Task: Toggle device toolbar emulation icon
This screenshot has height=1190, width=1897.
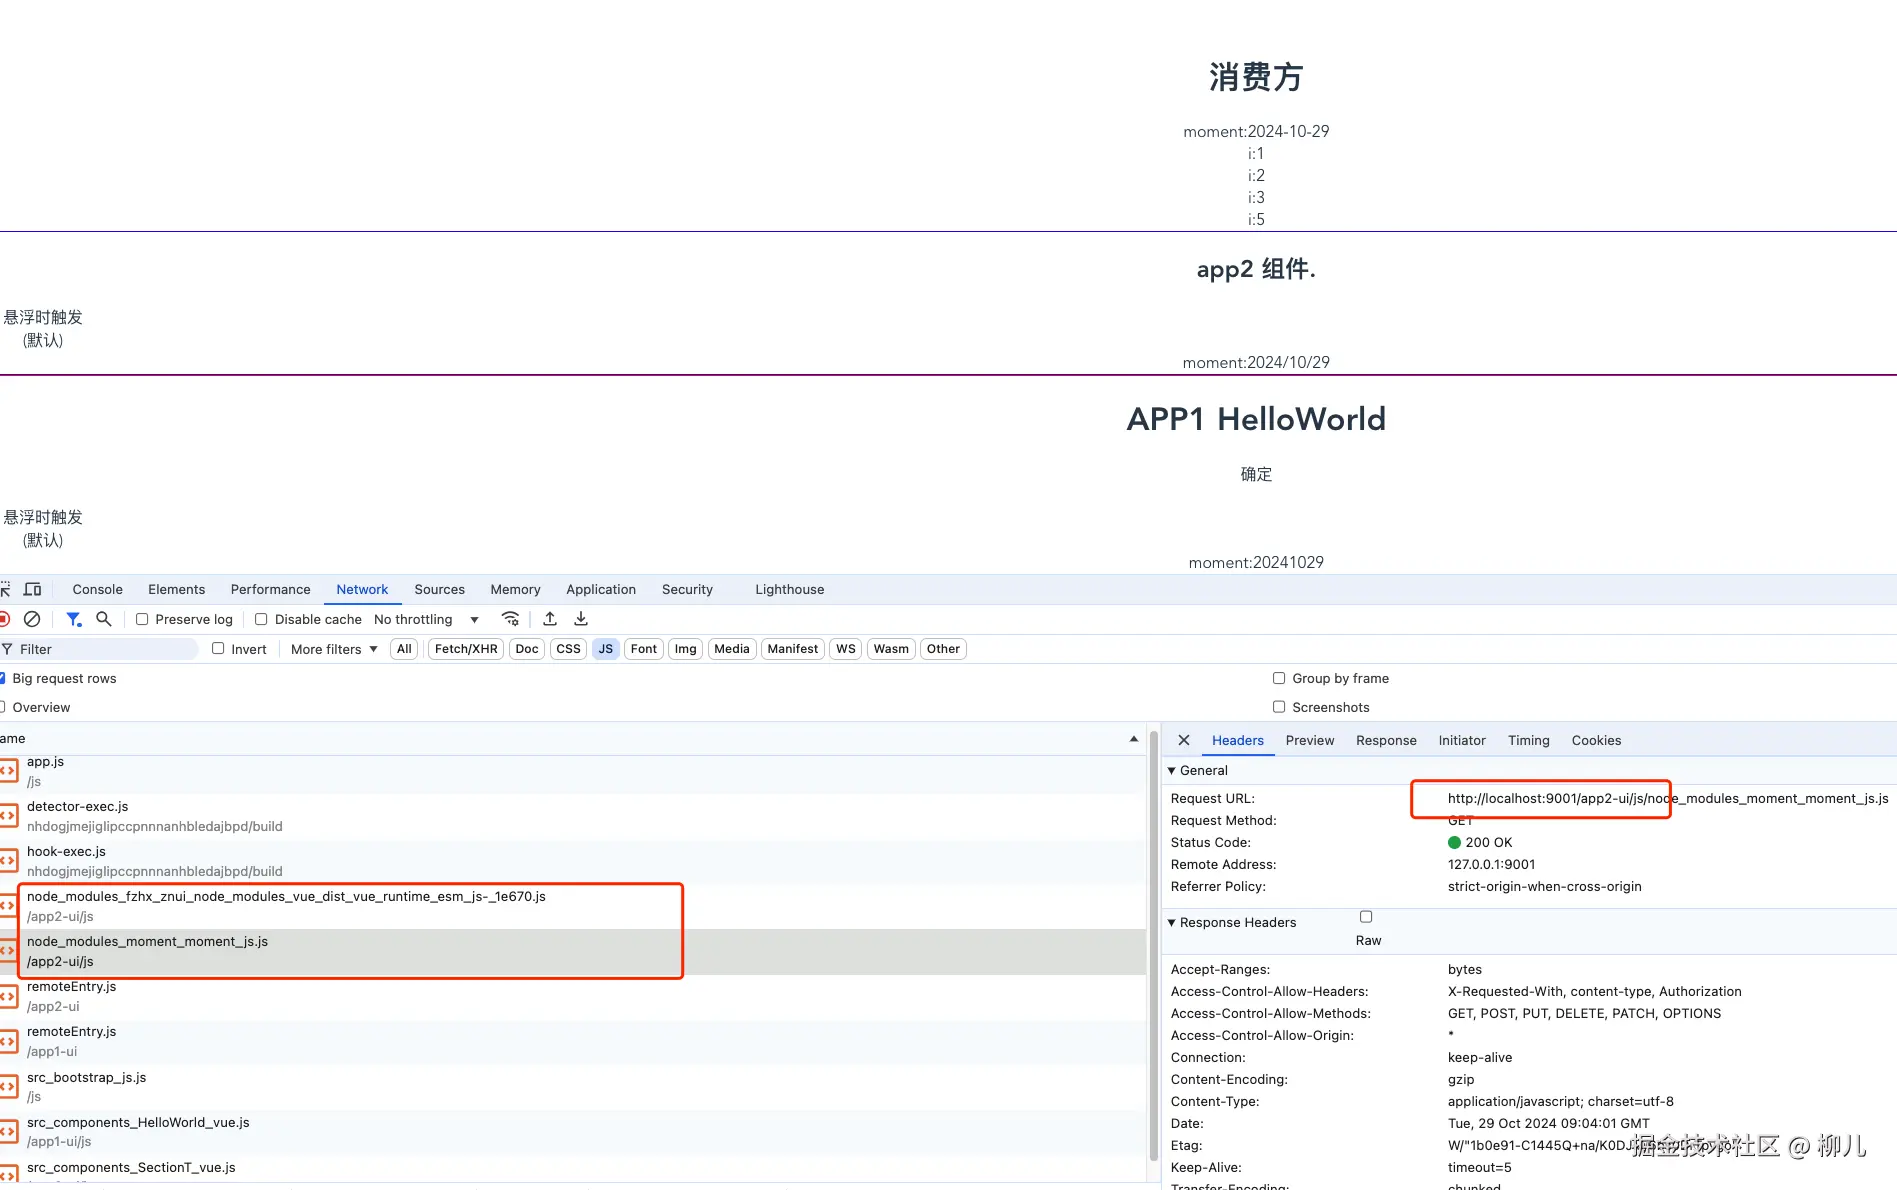Action: click(33, 590)
